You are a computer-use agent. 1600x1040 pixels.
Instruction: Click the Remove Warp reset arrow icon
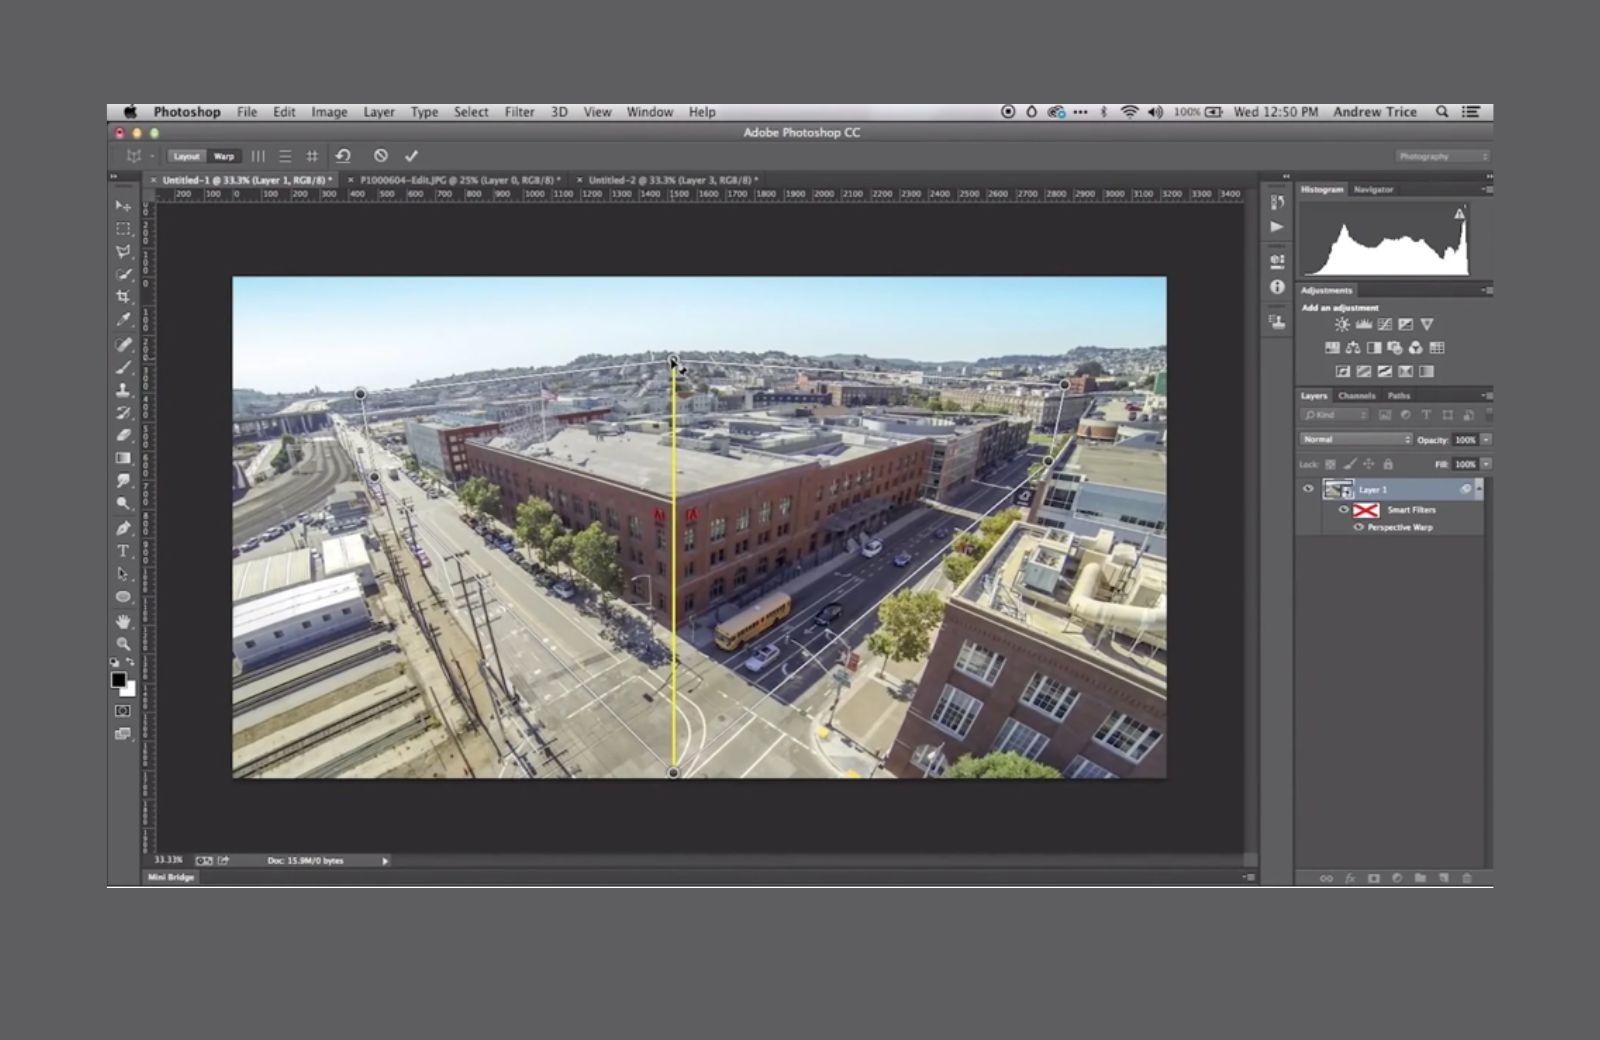point(343,156)
